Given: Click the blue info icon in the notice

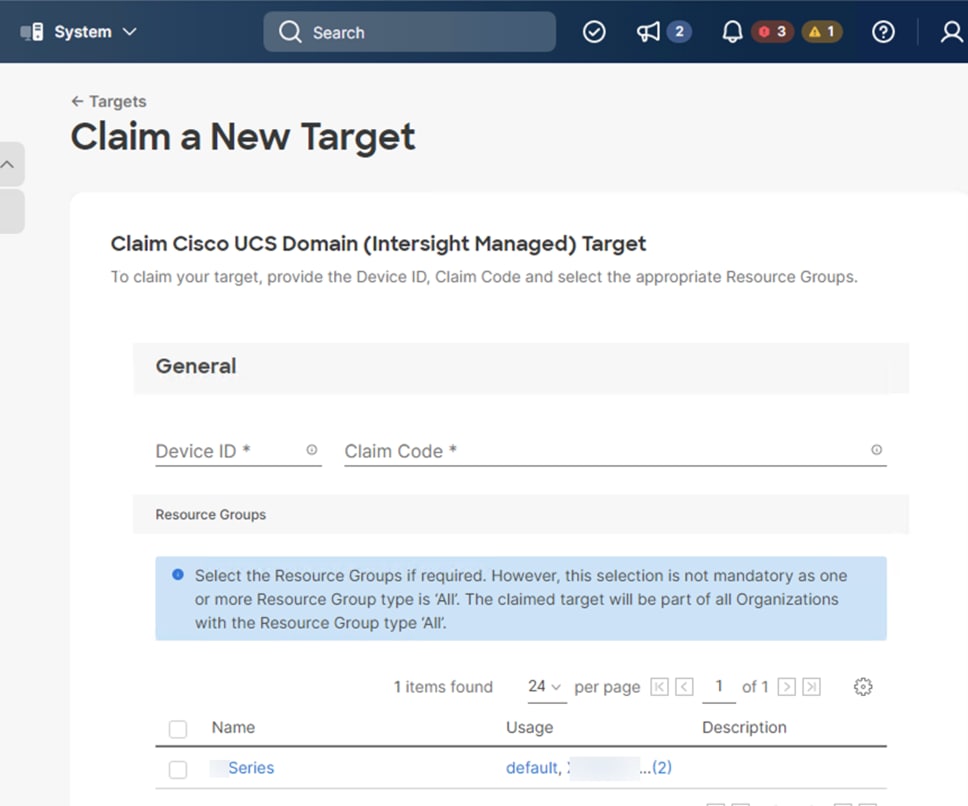Looking at the screenshot, I should click(178, 575).
